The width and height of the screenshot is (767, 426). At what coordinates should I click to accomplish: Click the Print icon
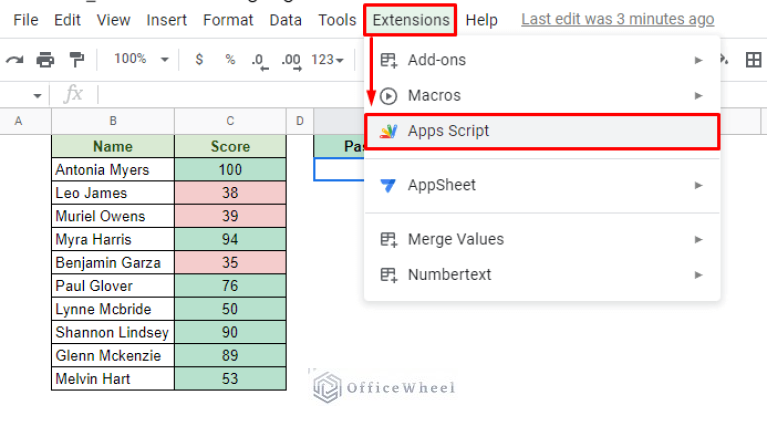point(45,60)
